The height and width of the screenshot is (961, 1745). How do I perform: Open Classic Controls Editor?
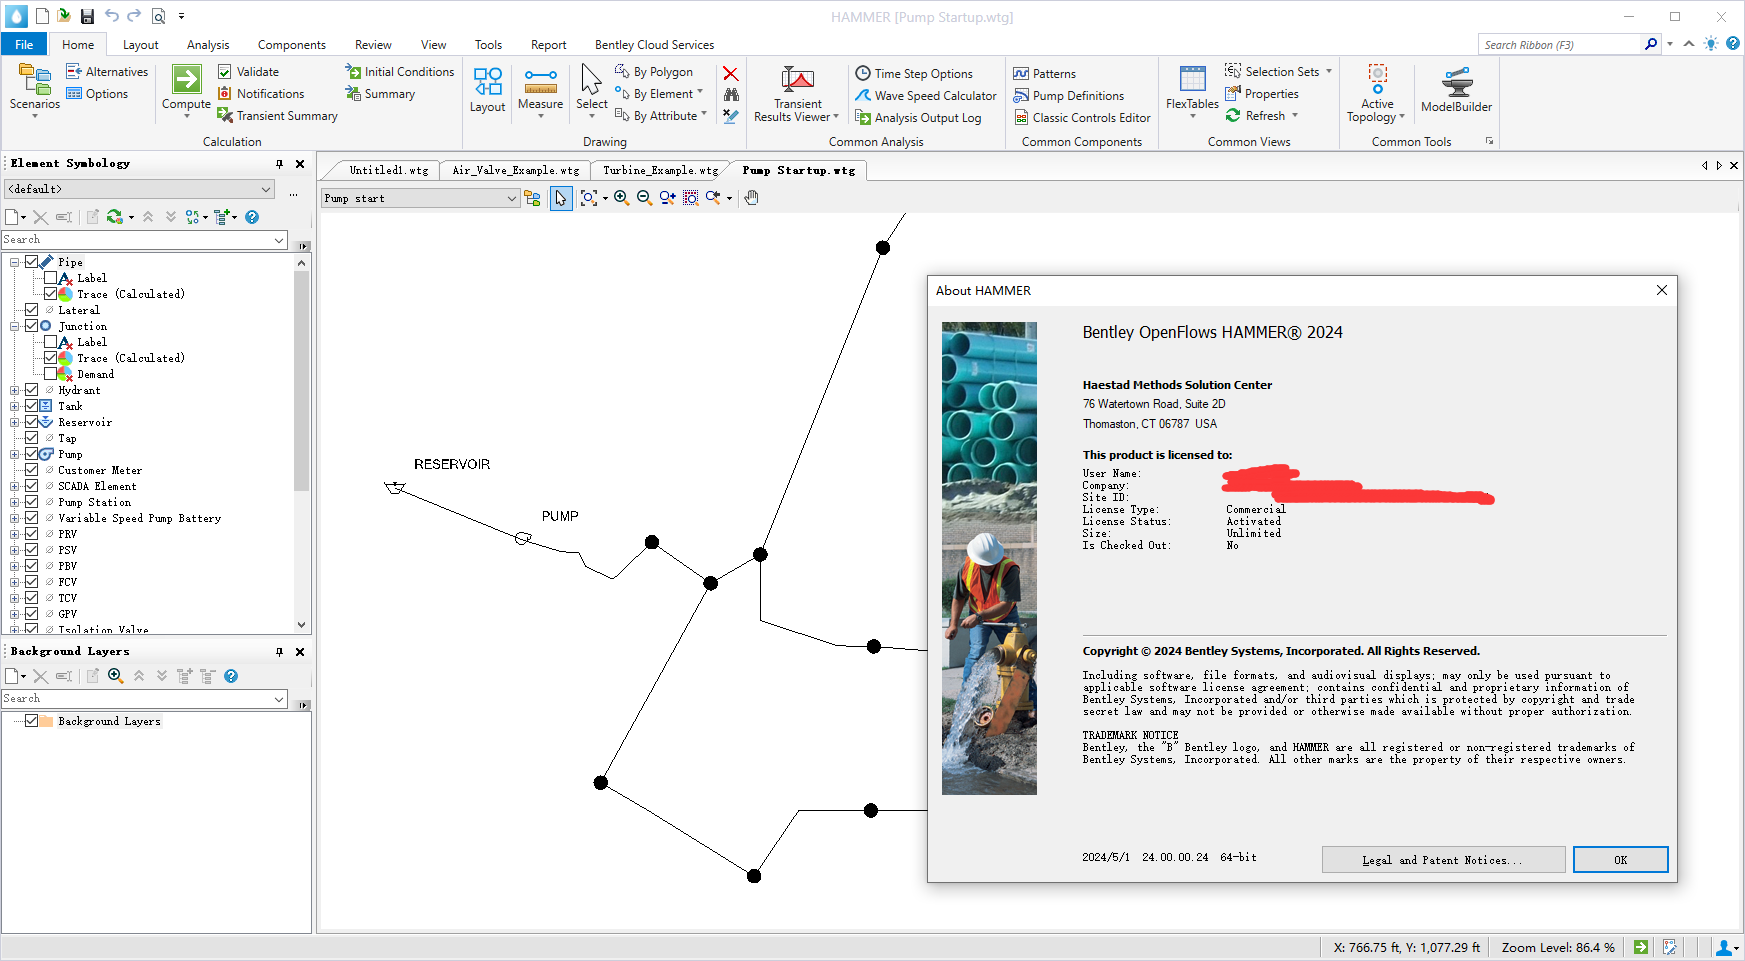[1082, 118]
